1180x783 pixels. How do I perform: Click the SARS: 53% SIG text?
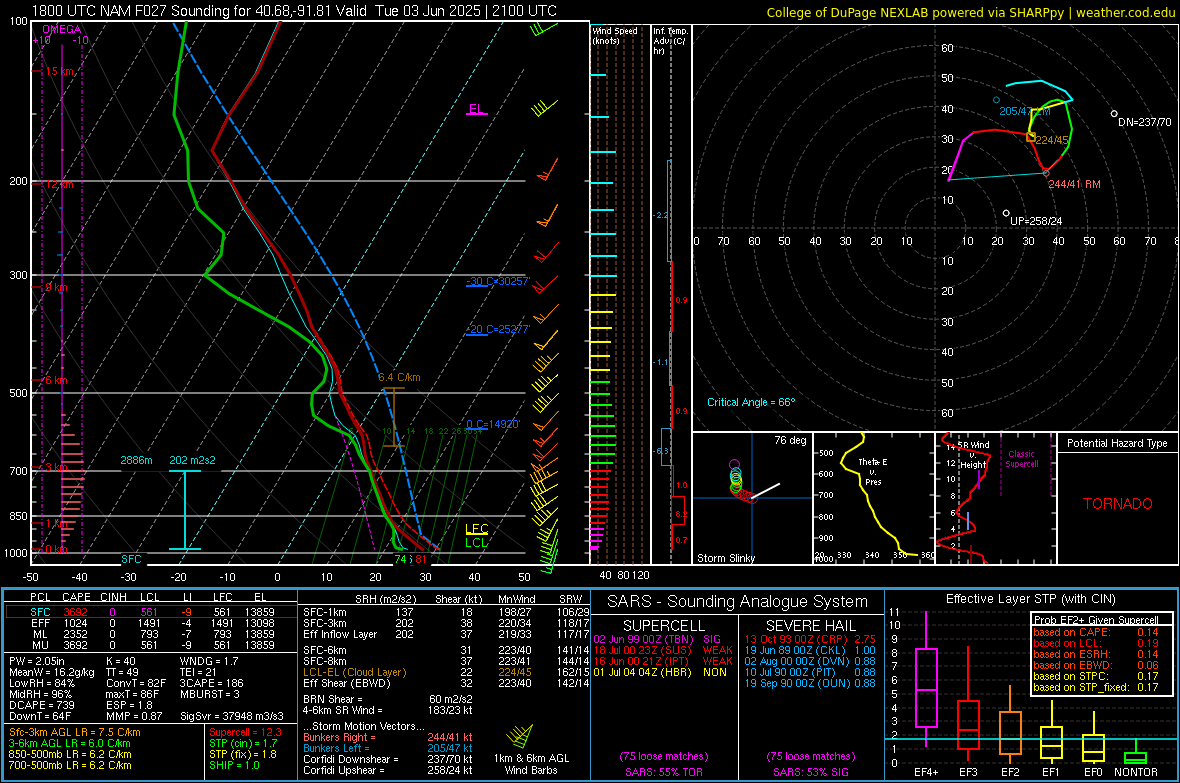pos(810,772)
